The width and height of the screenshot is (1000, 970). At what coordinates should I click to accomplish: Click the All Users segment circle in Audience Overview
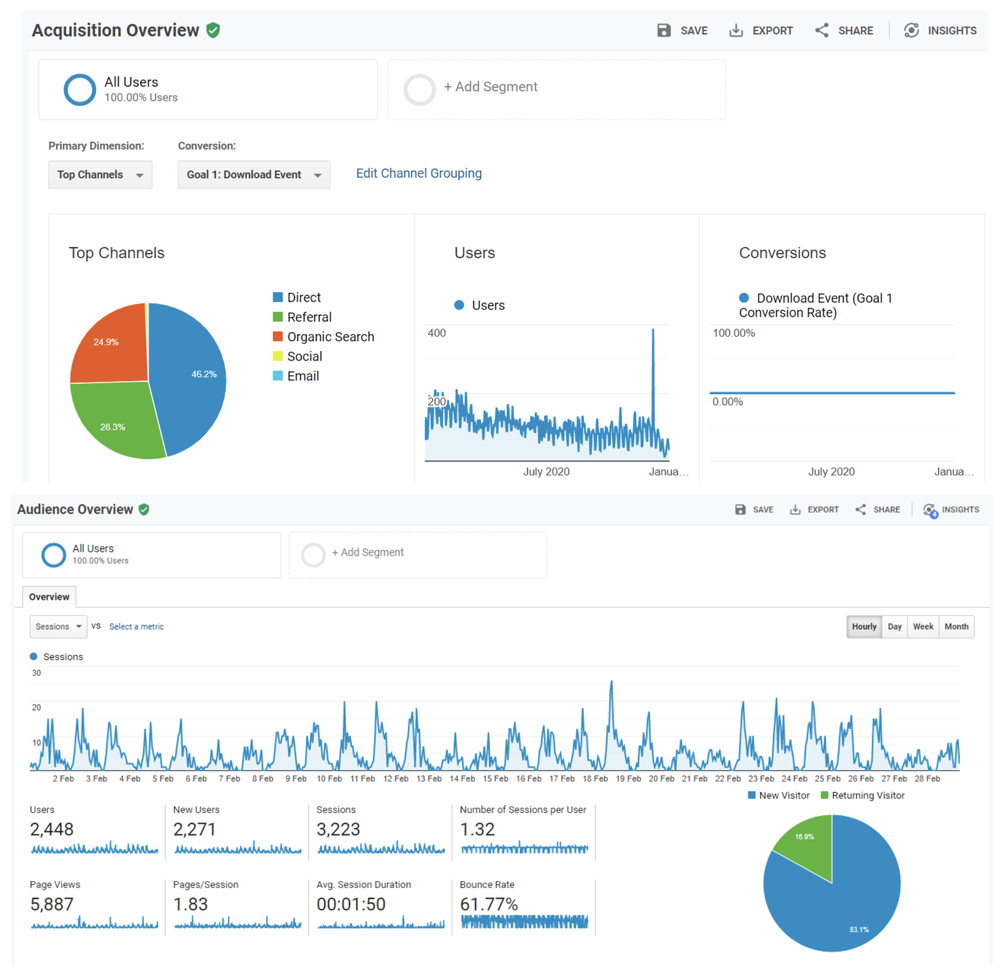54,555
